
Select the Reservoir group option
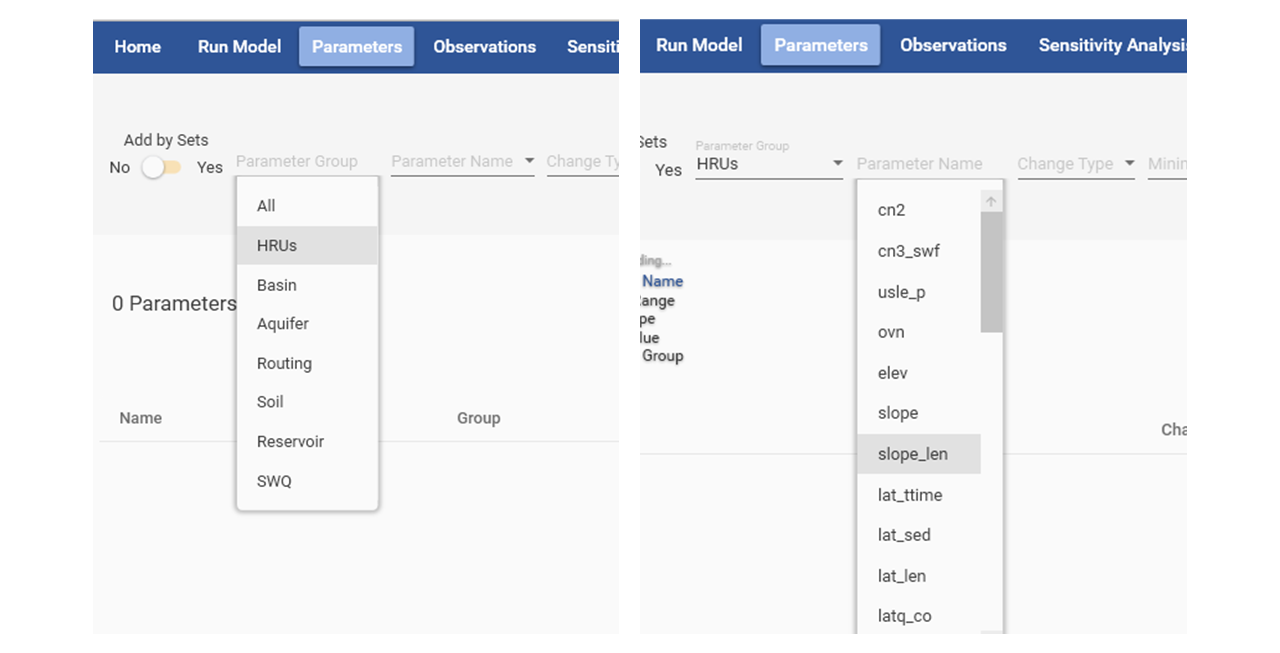(288, 441)
